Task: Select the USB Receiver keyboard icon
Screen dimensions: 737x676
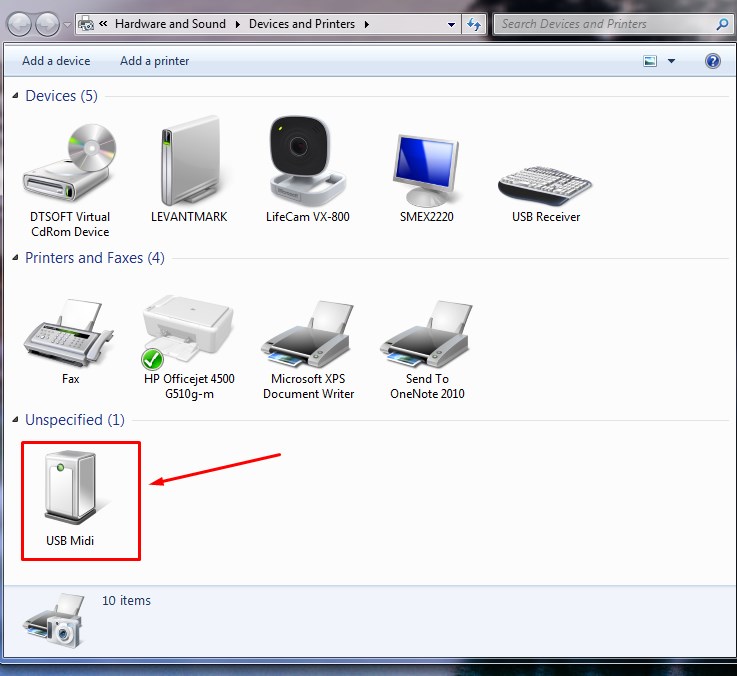Action: coord(545,185)
